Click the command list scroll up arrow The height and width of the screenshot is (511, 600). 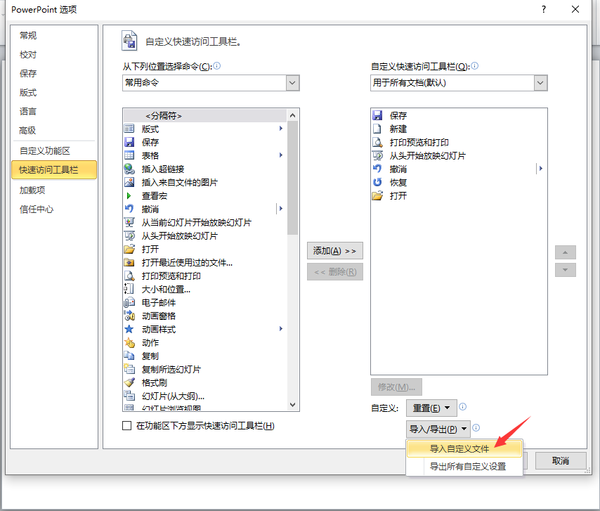click(x=293, y=115)
